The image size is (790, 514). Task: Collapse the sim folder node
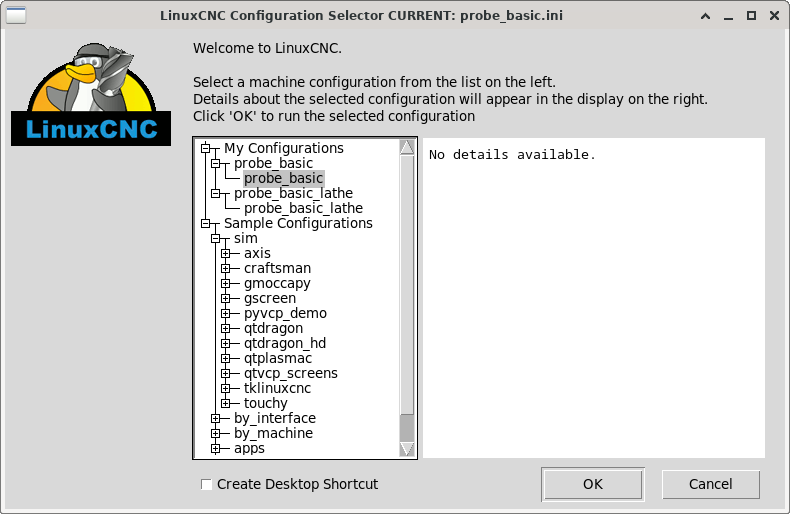216,238
